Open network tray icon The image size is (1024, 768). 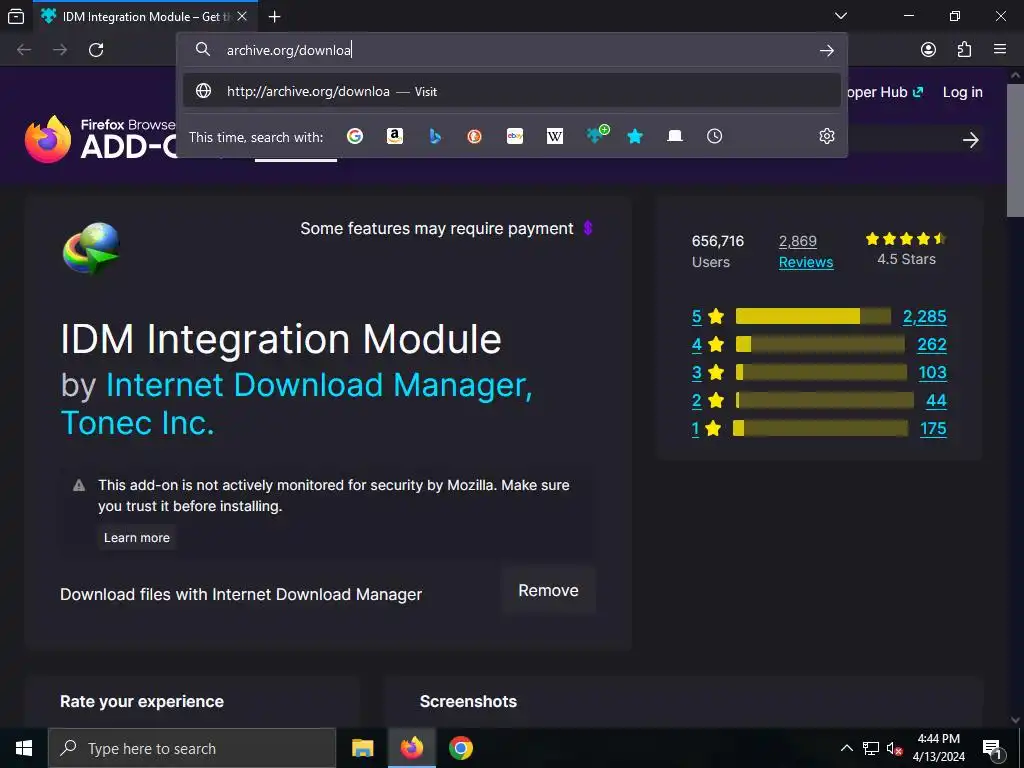(871, 748)
